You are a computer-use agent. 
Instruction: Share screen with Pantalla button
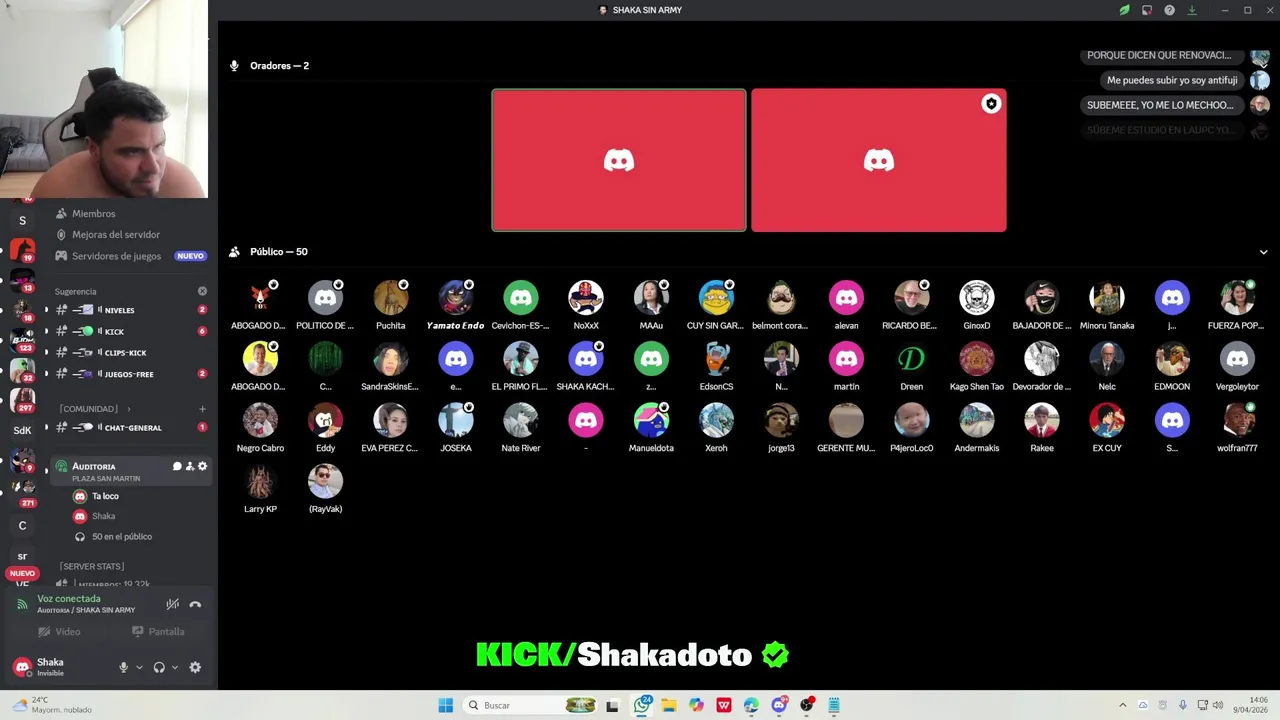[158, 632]
